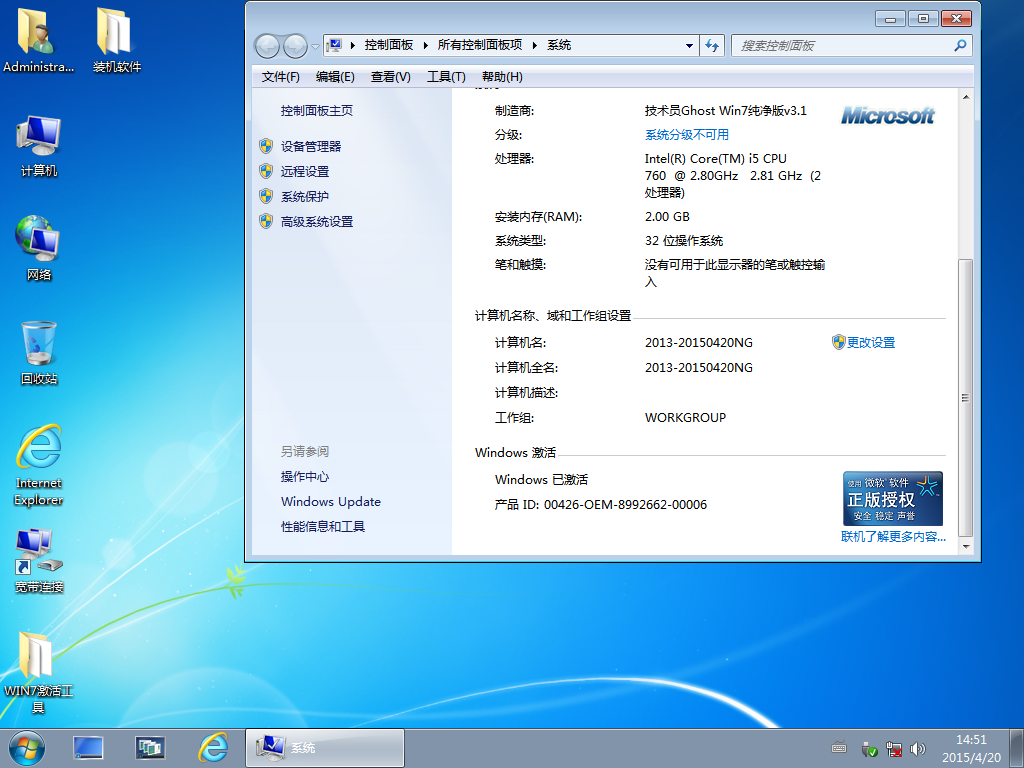Click the search magnifier icon
The image size is (1024, 768).
[x=960, y=46]
